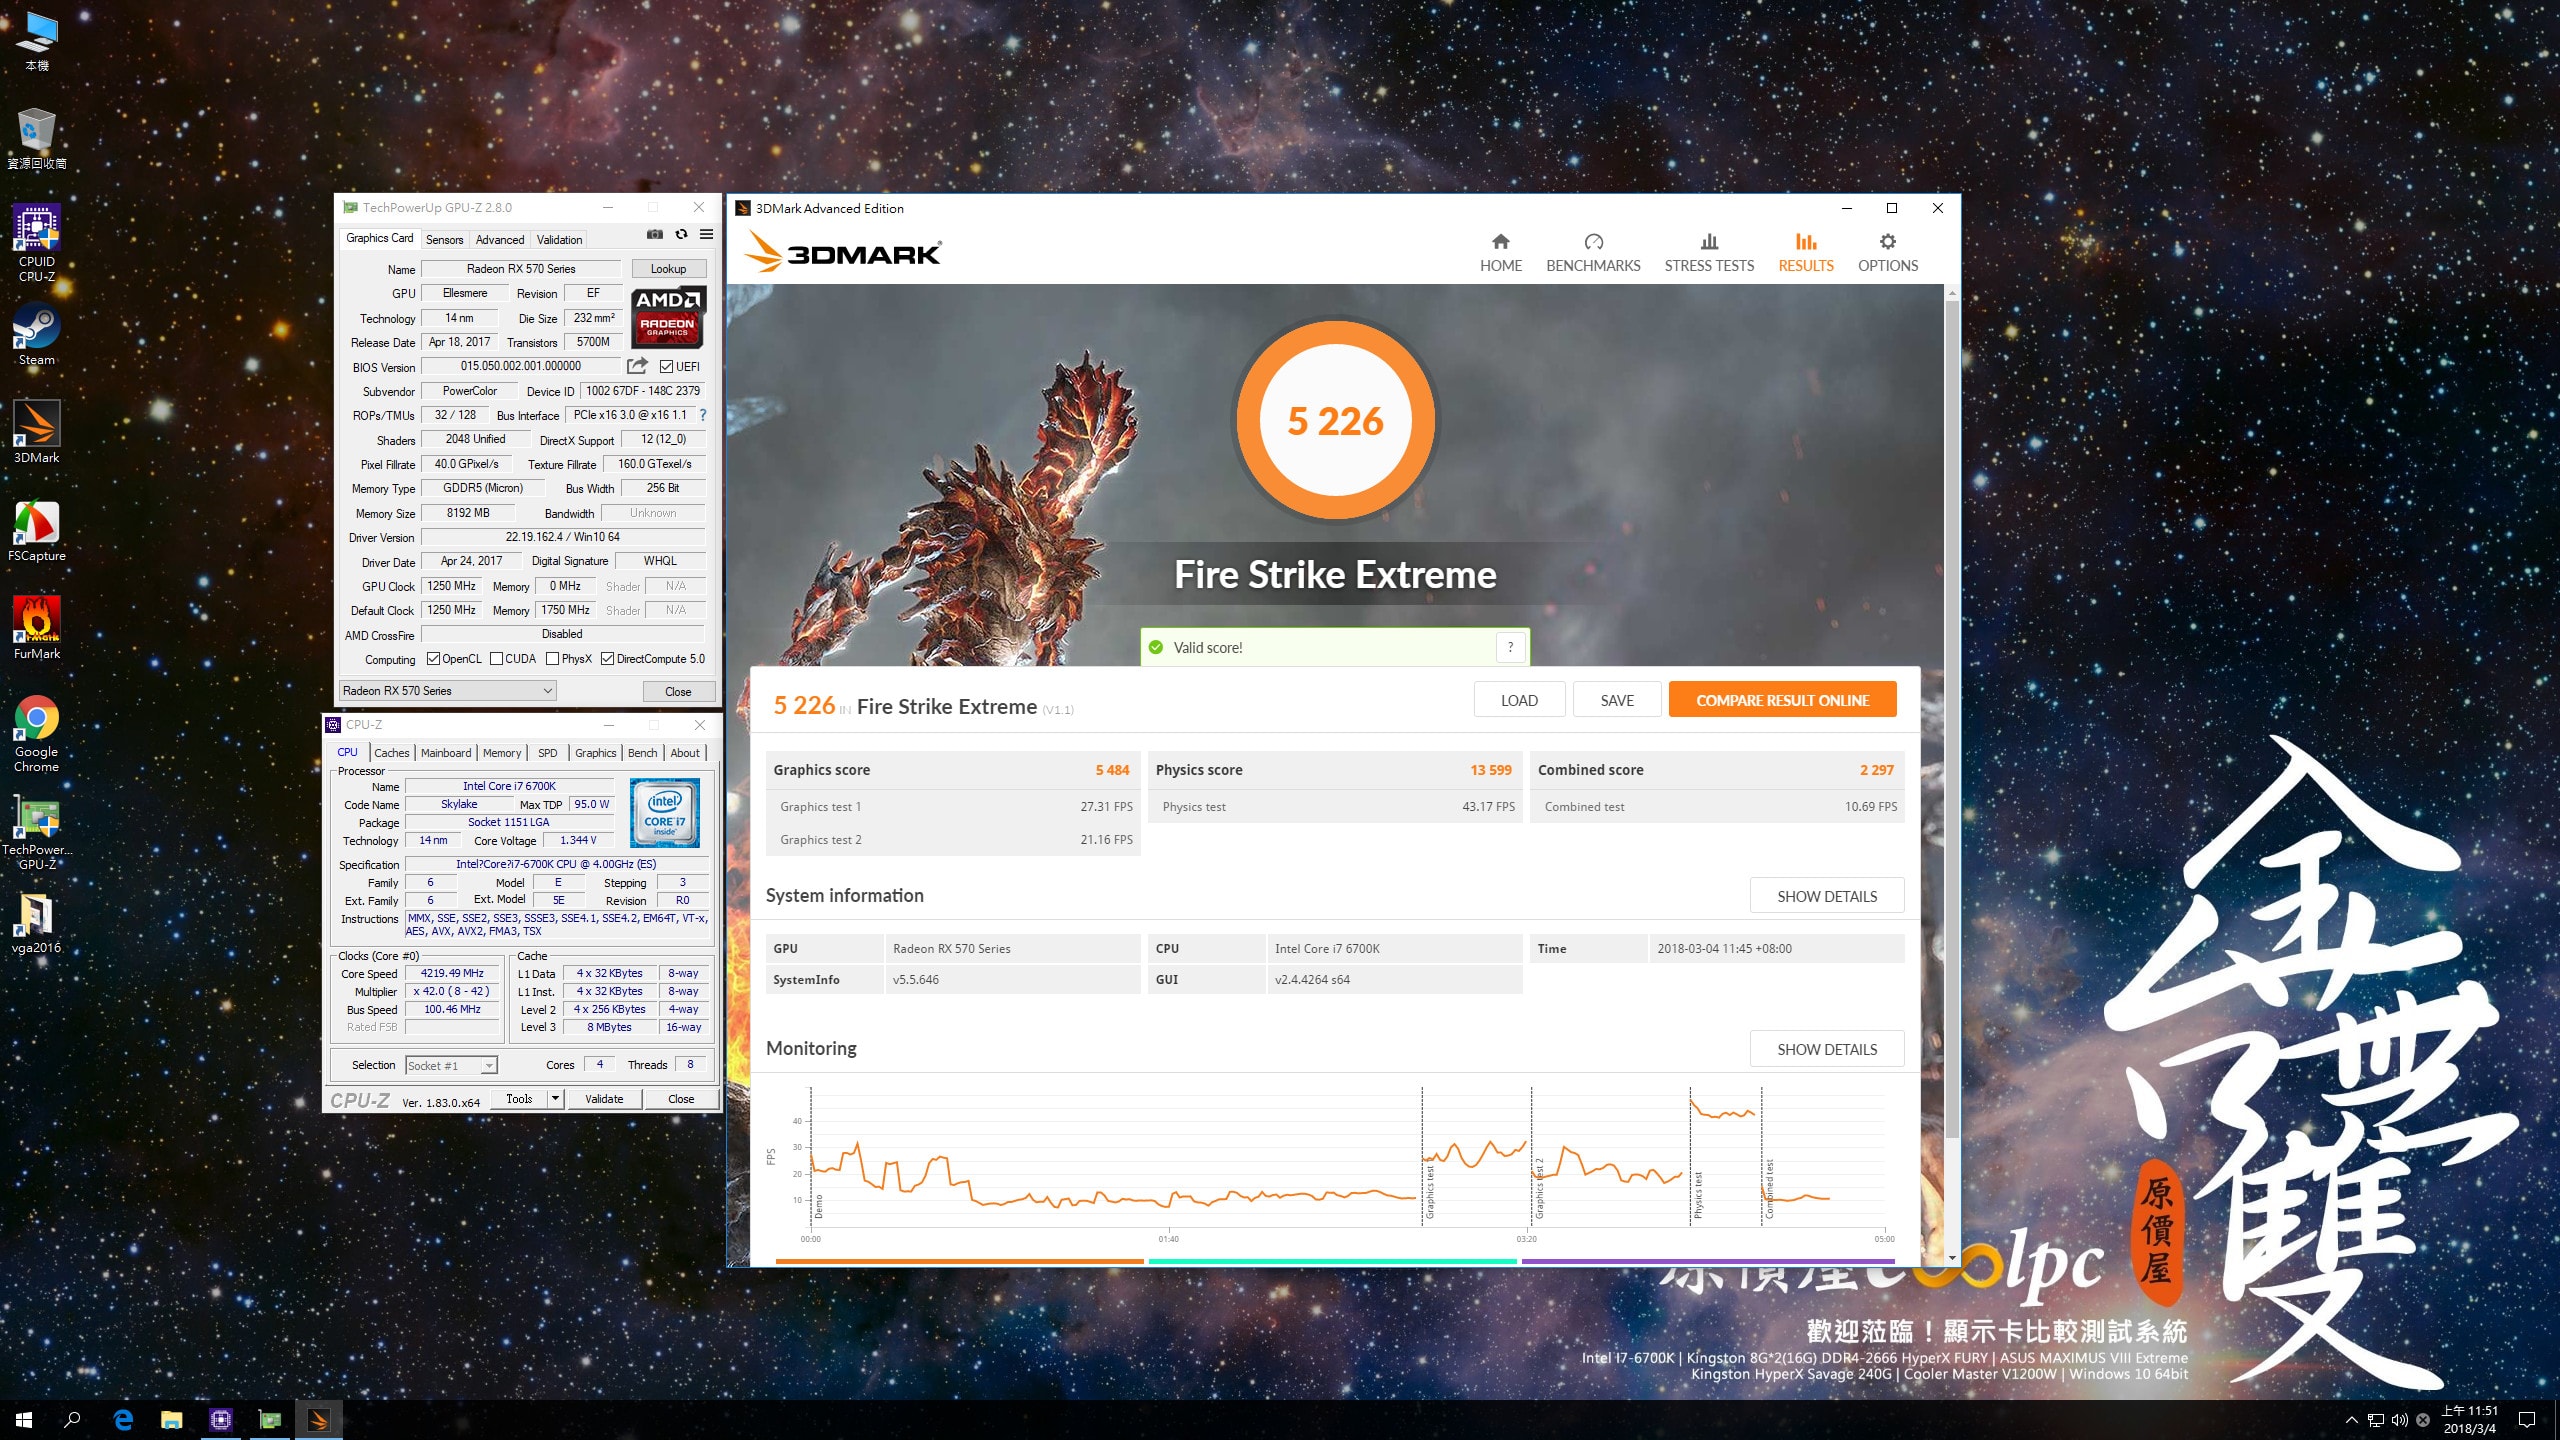Click the Close button in GPU-Z

[678, 691]
